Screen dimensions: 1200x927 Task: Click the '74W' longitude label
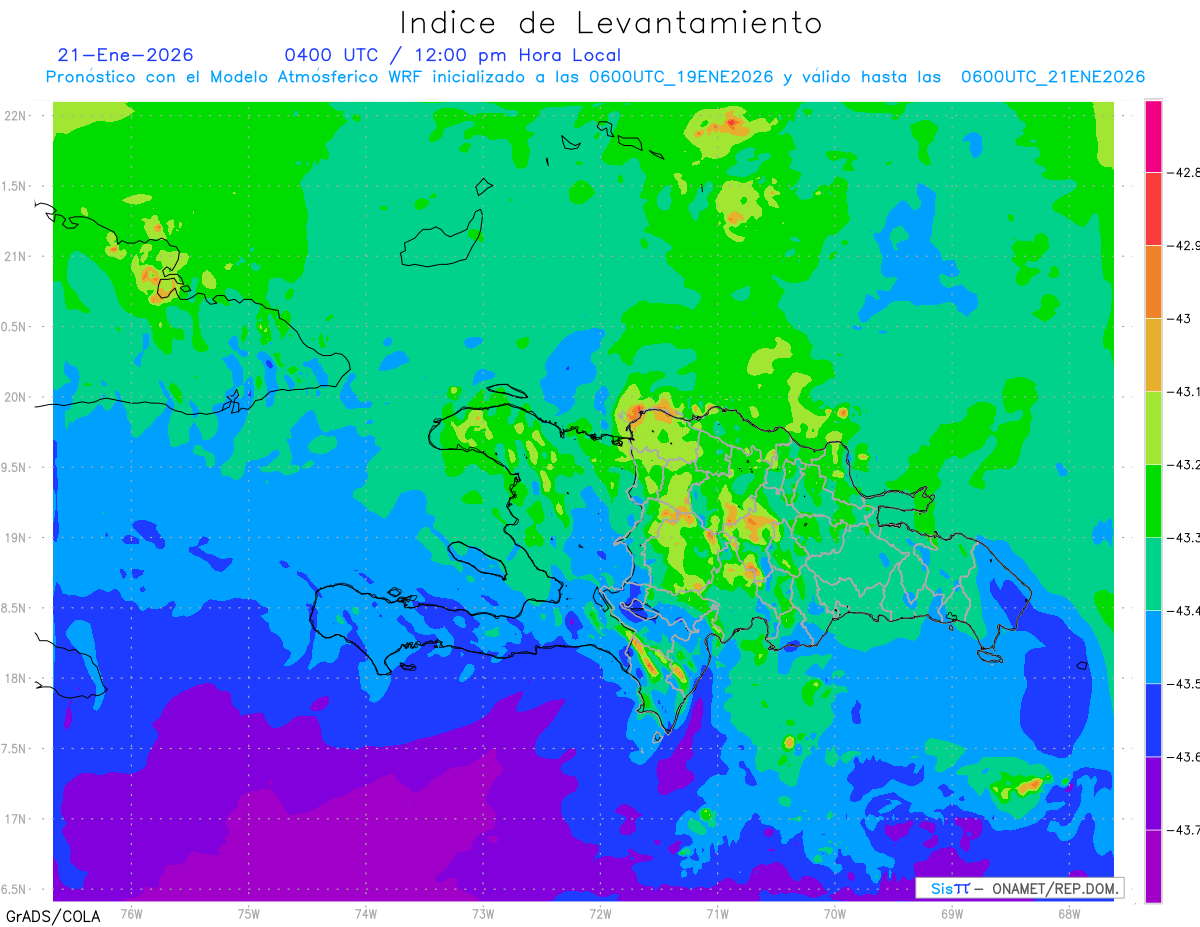coord(365,914)
